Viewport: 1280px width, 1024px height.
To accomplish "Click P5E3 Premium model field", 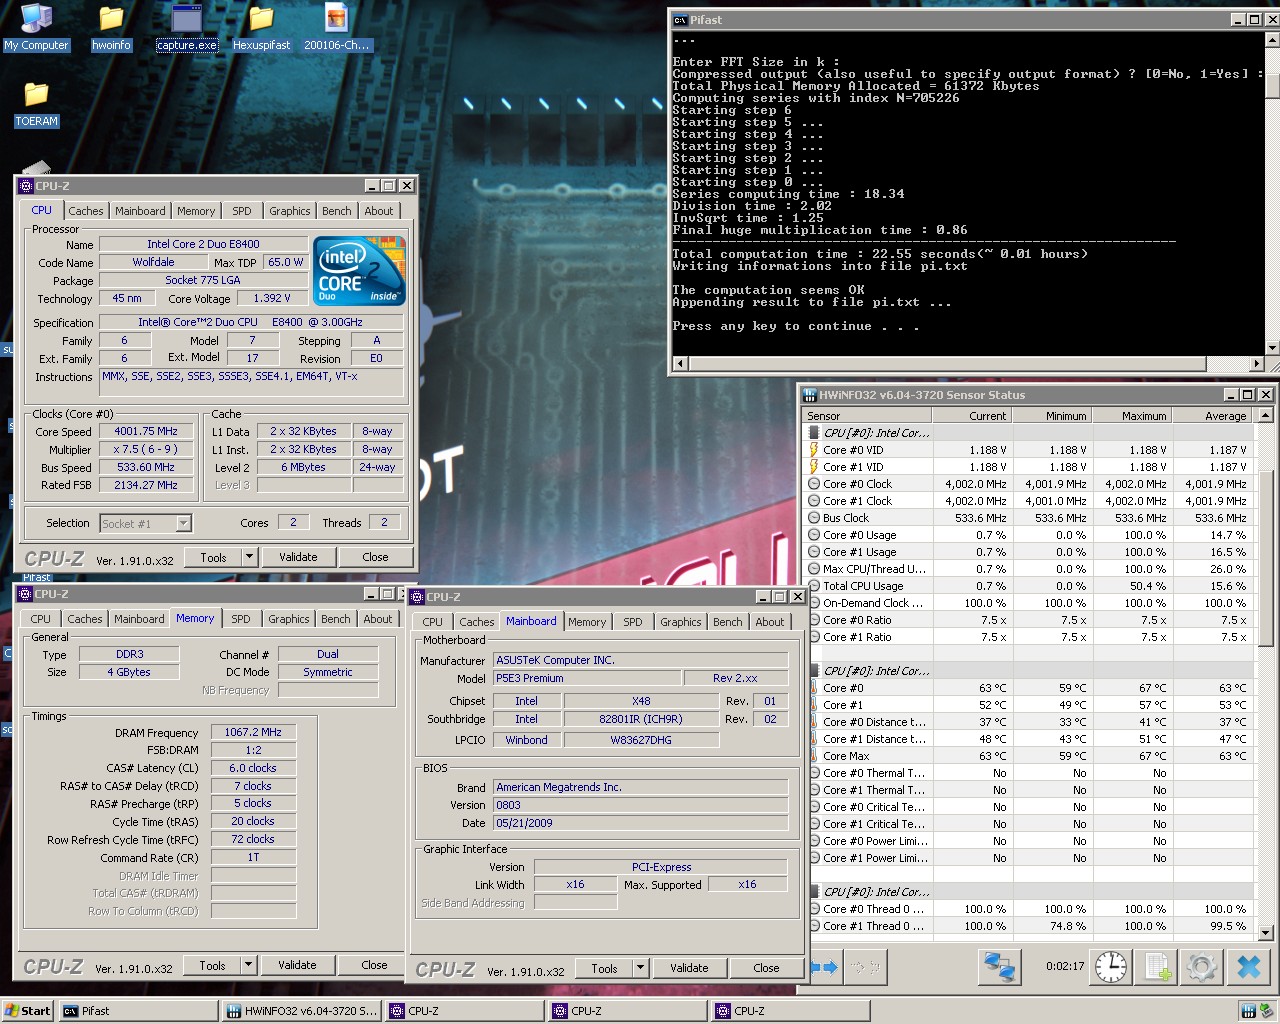I will pyautogui.click(x=587, y=678).
